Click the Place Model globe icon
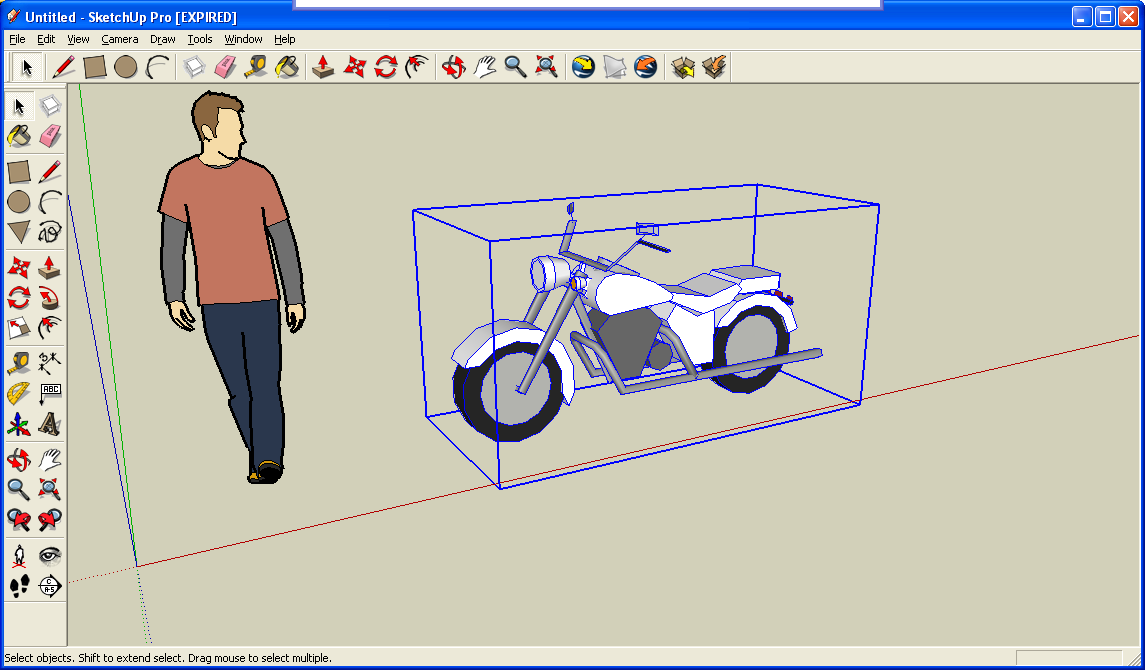1145x670 pixels. [x=646, y=67]
